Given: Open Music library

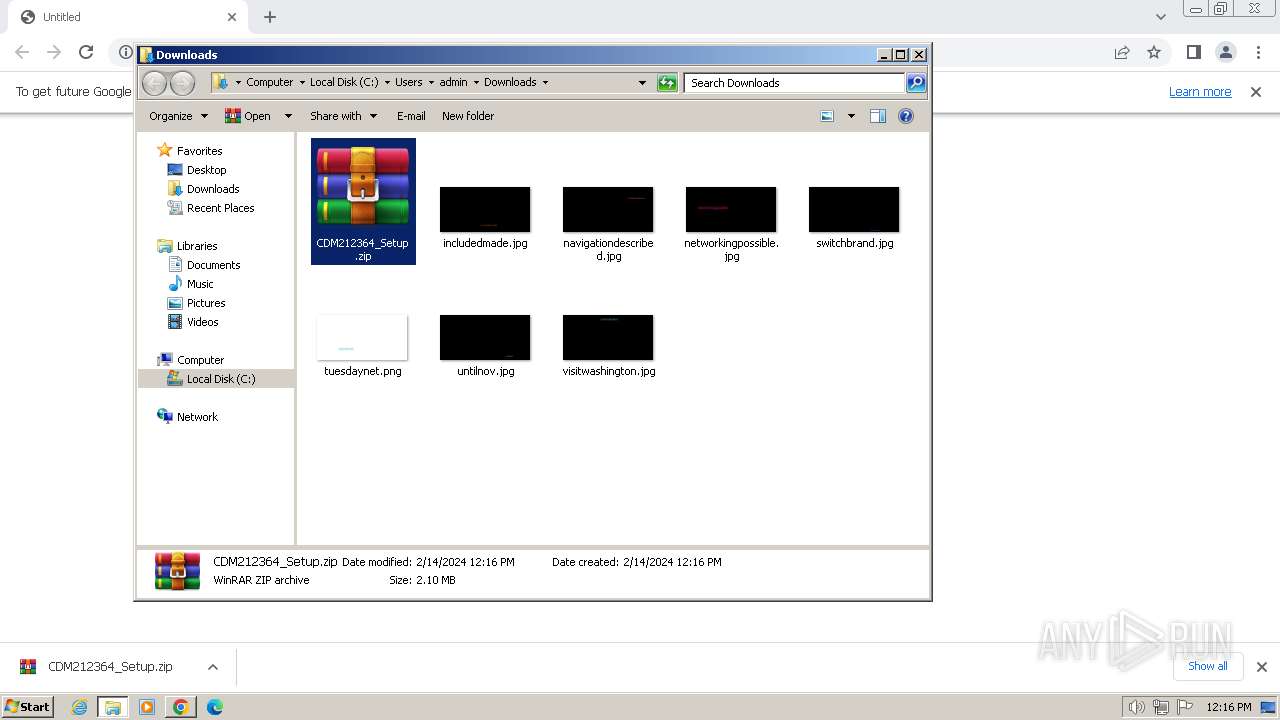Looking at the screenshot, I should point(200,284).
